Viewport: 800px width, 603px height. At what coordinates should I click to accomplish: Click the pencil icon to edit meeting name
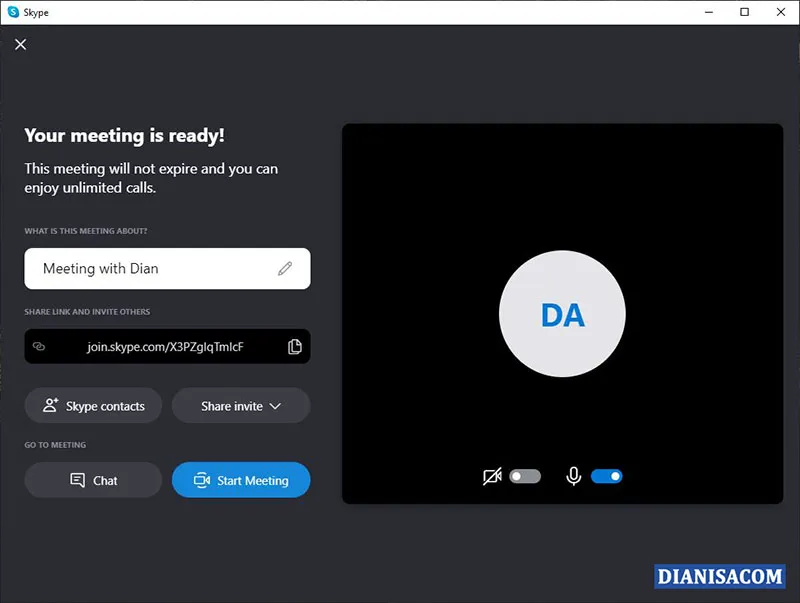(285, 268)
